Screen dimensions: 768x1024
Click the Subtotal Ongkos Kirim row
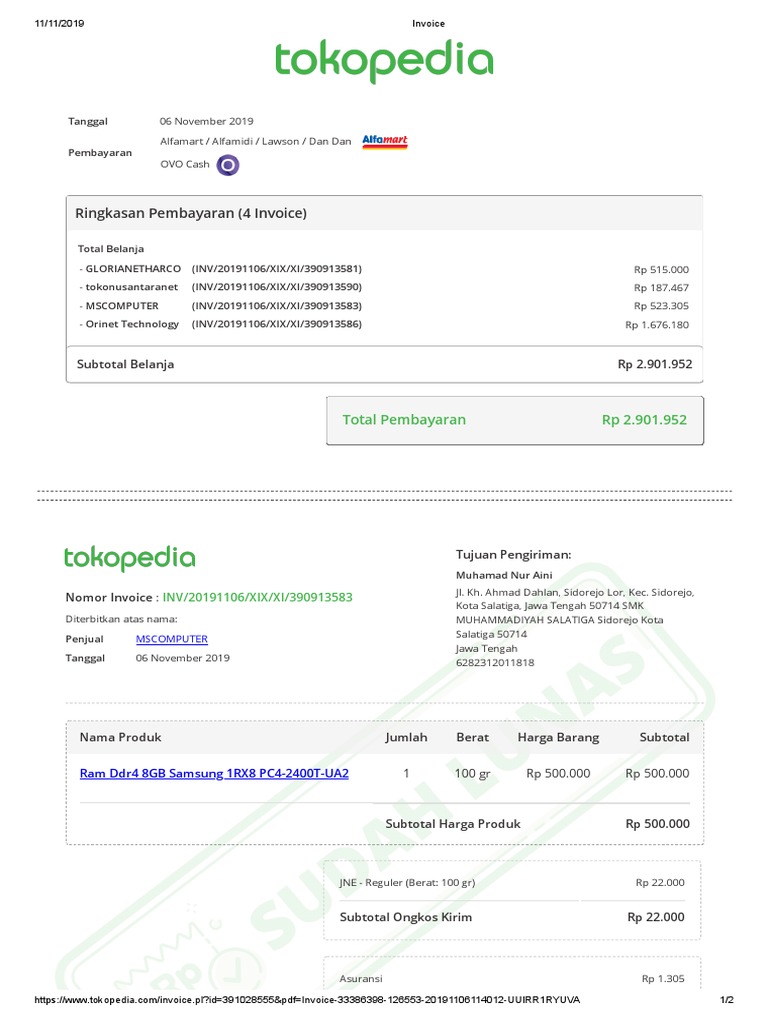click(x=512, y=917)
